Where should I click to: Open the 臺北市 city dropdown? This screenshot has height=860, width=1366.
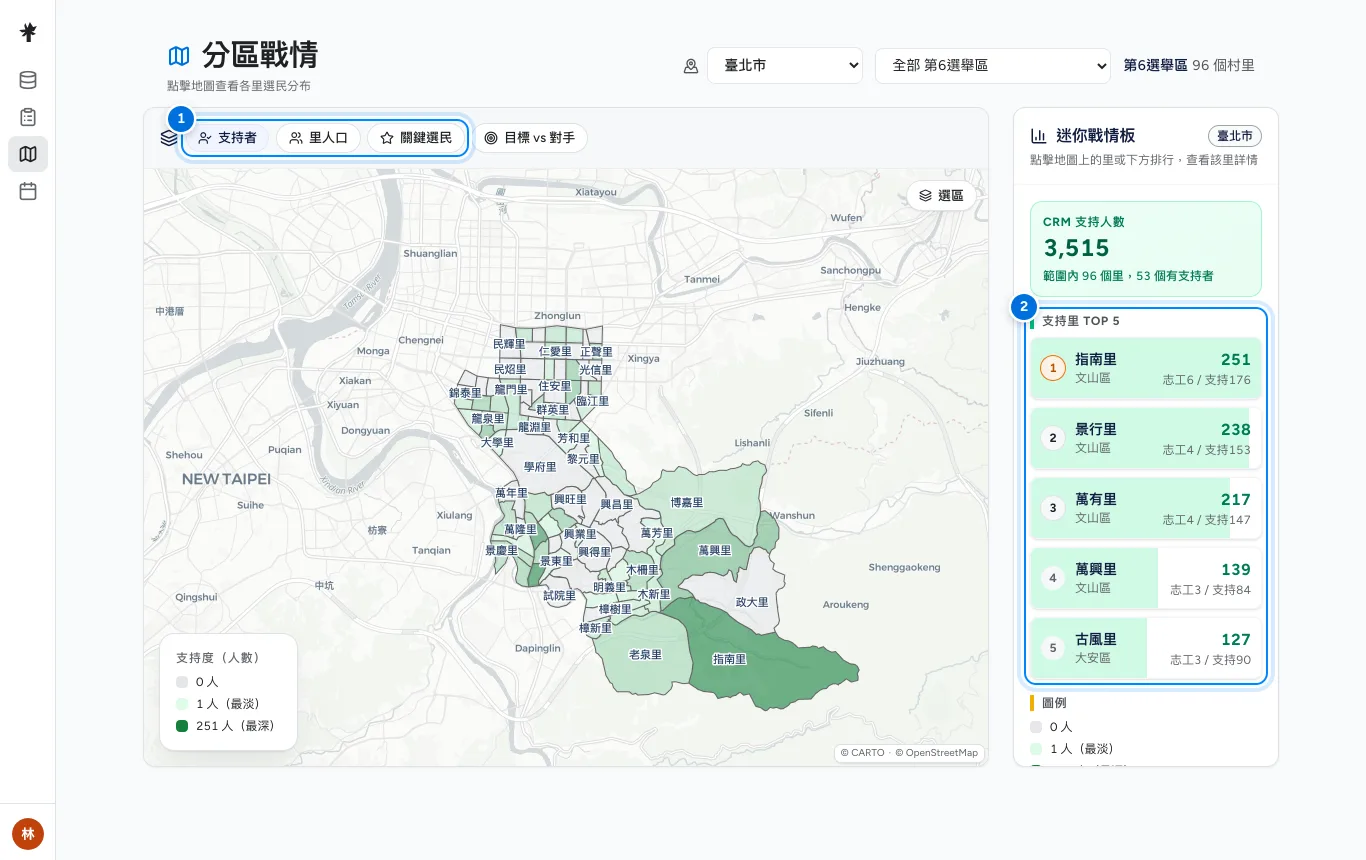click(x=785, y=66)
